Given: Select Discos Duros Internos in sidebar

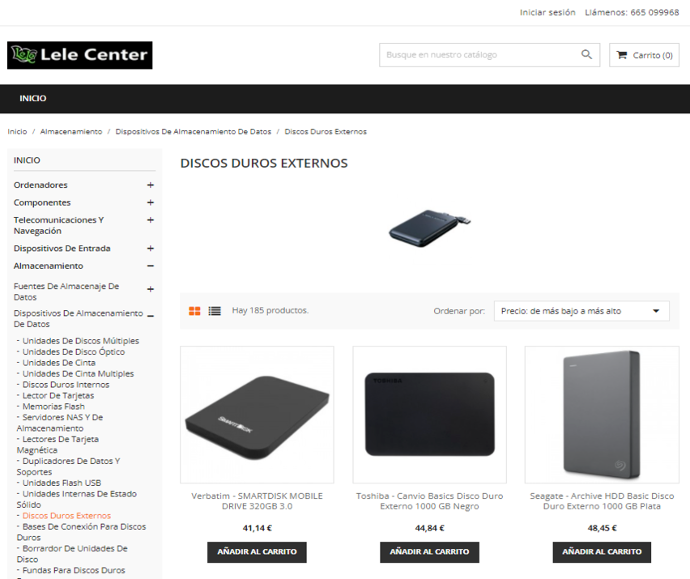Looking at the screenshot, I should coord(66,385).
